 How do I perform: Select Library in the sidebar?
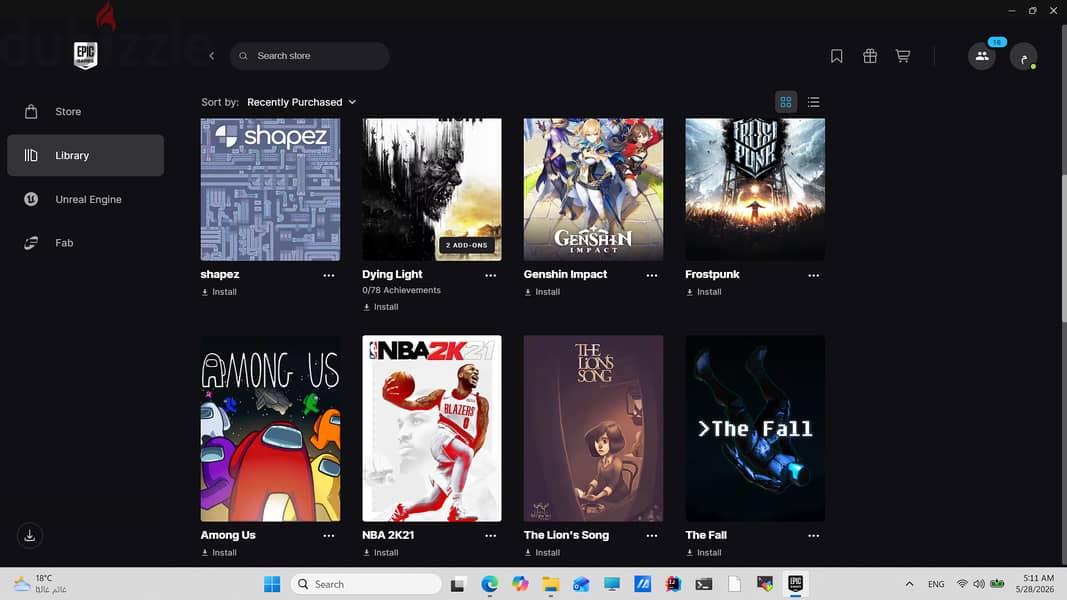click(x=85, y=155)
